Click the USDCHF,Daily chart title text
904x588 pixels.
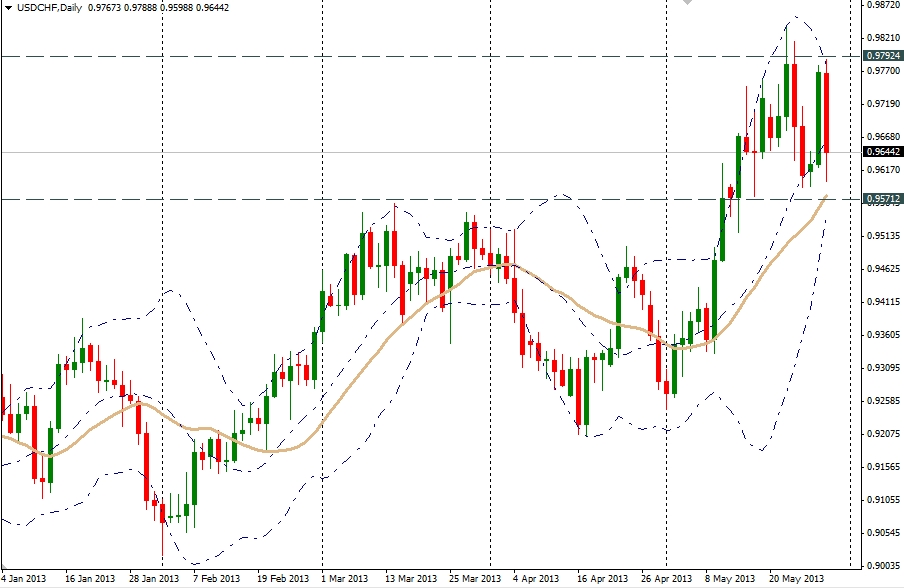(46, 8)
